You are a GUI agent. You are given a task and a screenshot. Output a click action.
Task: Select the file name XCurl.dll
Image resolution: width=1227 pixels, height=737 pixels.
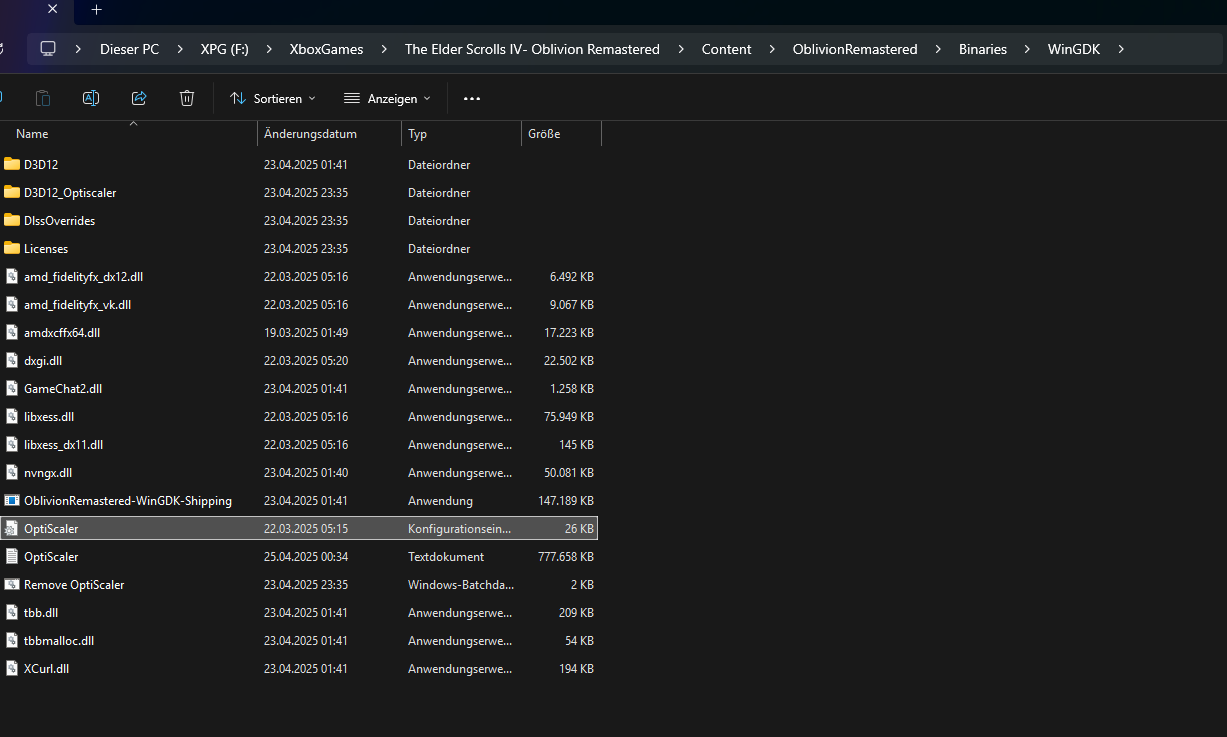(46, 668)
